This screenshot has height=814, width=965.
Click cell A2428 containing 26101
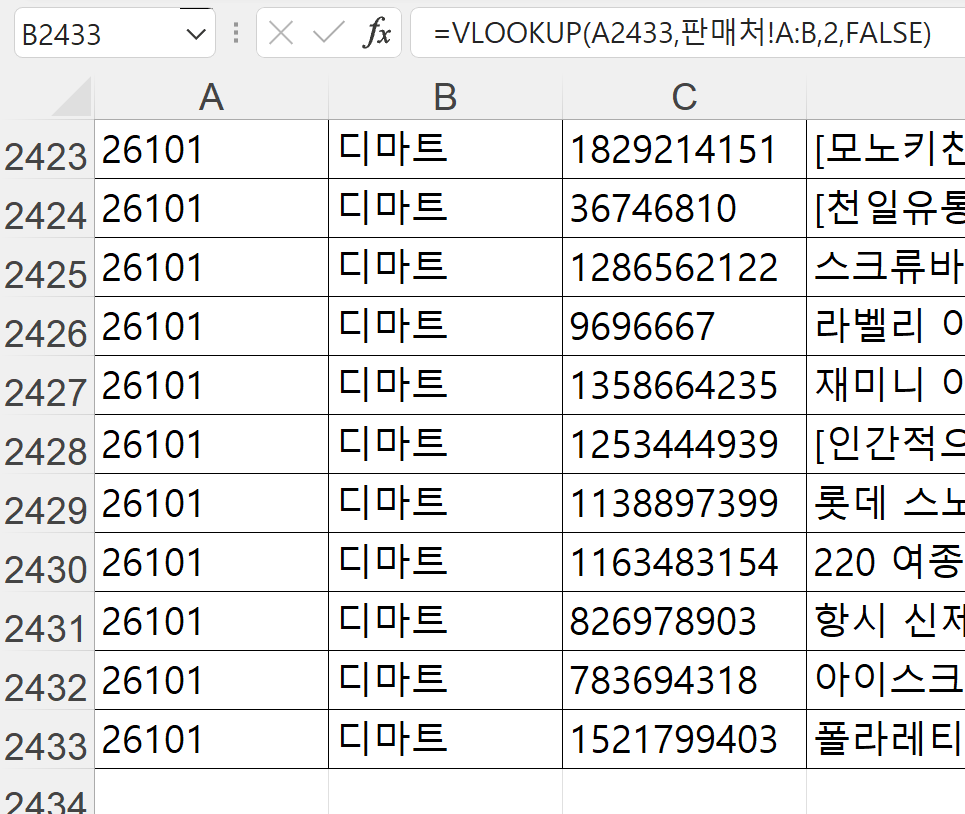coord(211,445)
